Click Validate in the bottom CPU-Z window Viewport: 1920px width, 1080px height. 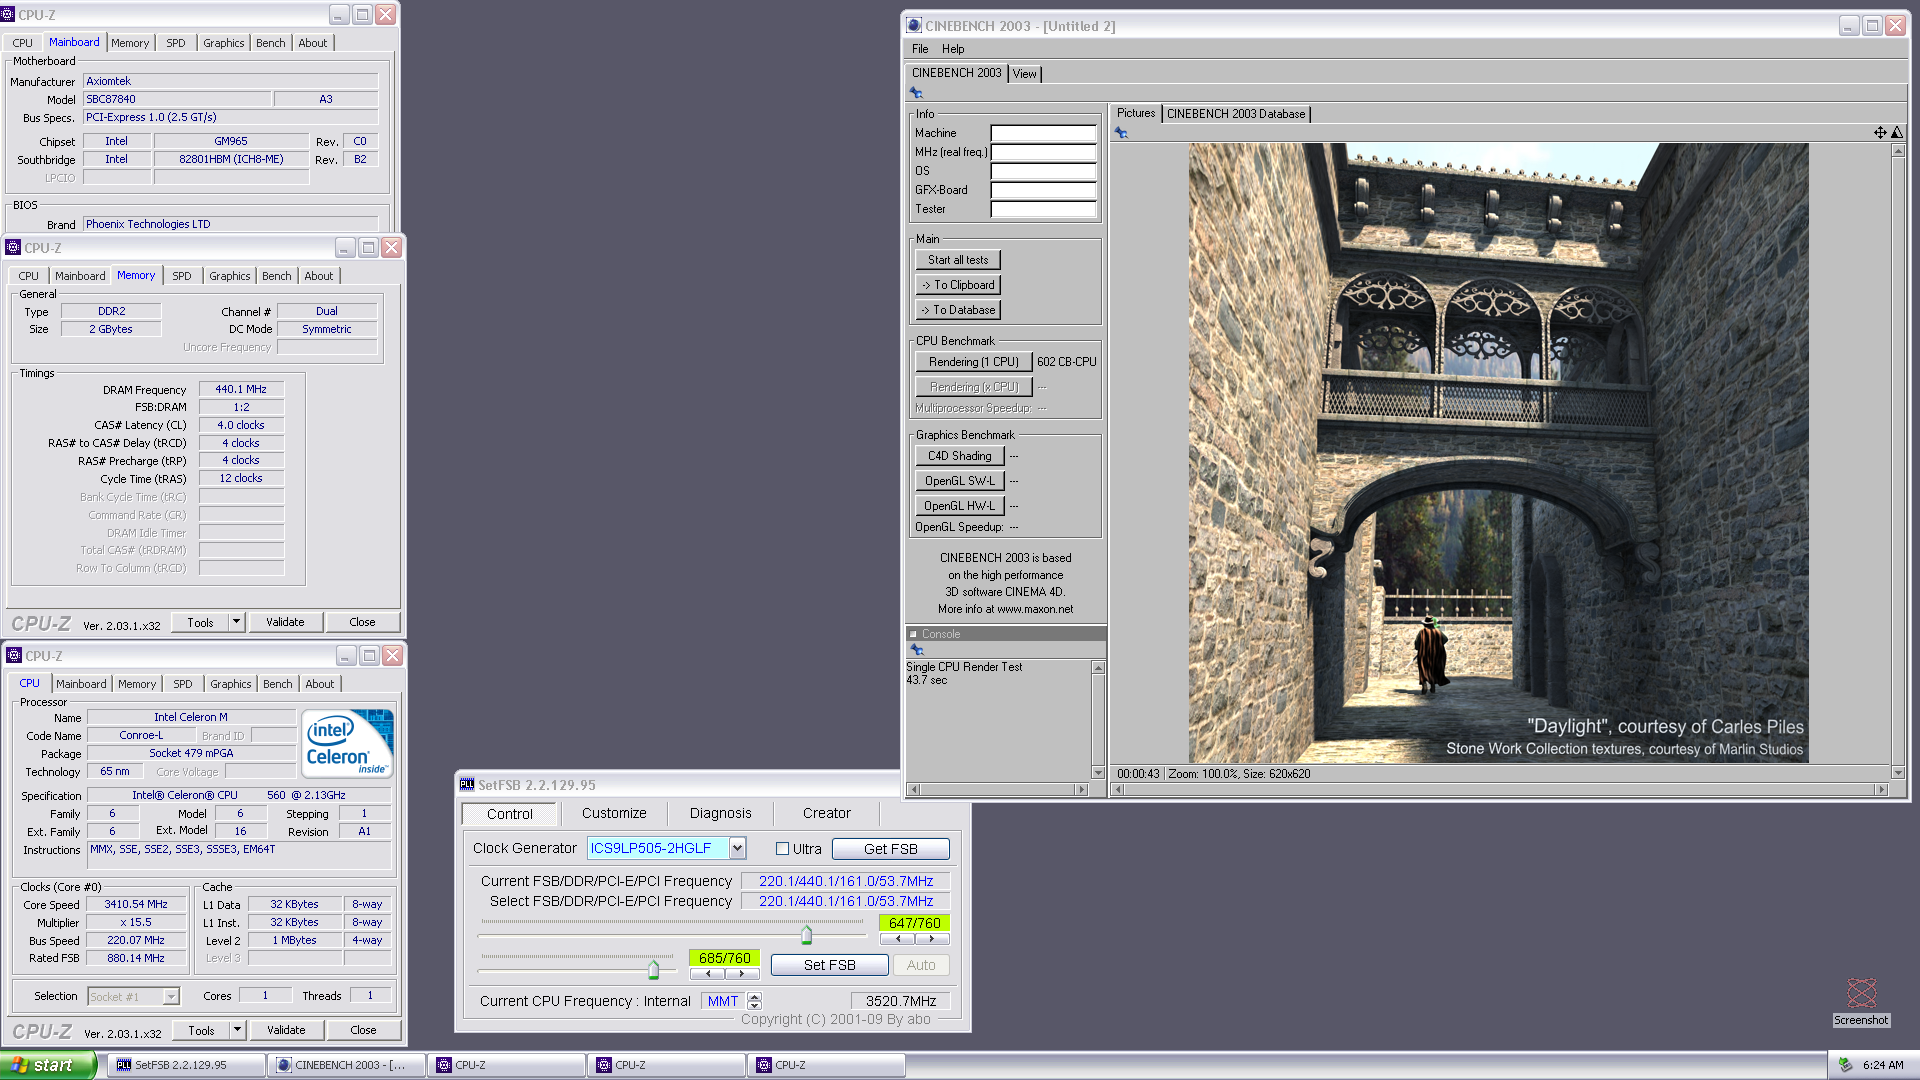click(x=286, y=1030)
